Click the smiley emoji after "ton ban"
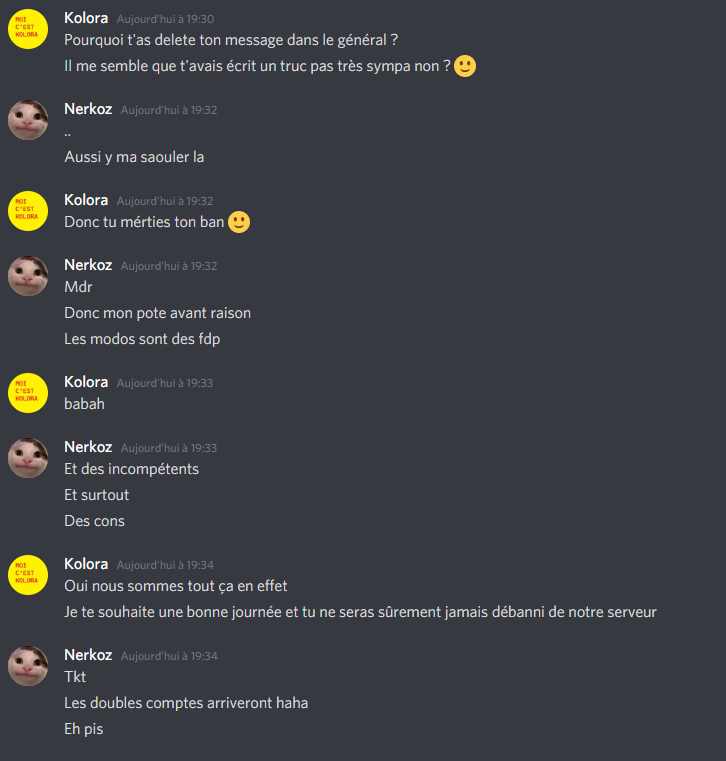 (239, 222)
